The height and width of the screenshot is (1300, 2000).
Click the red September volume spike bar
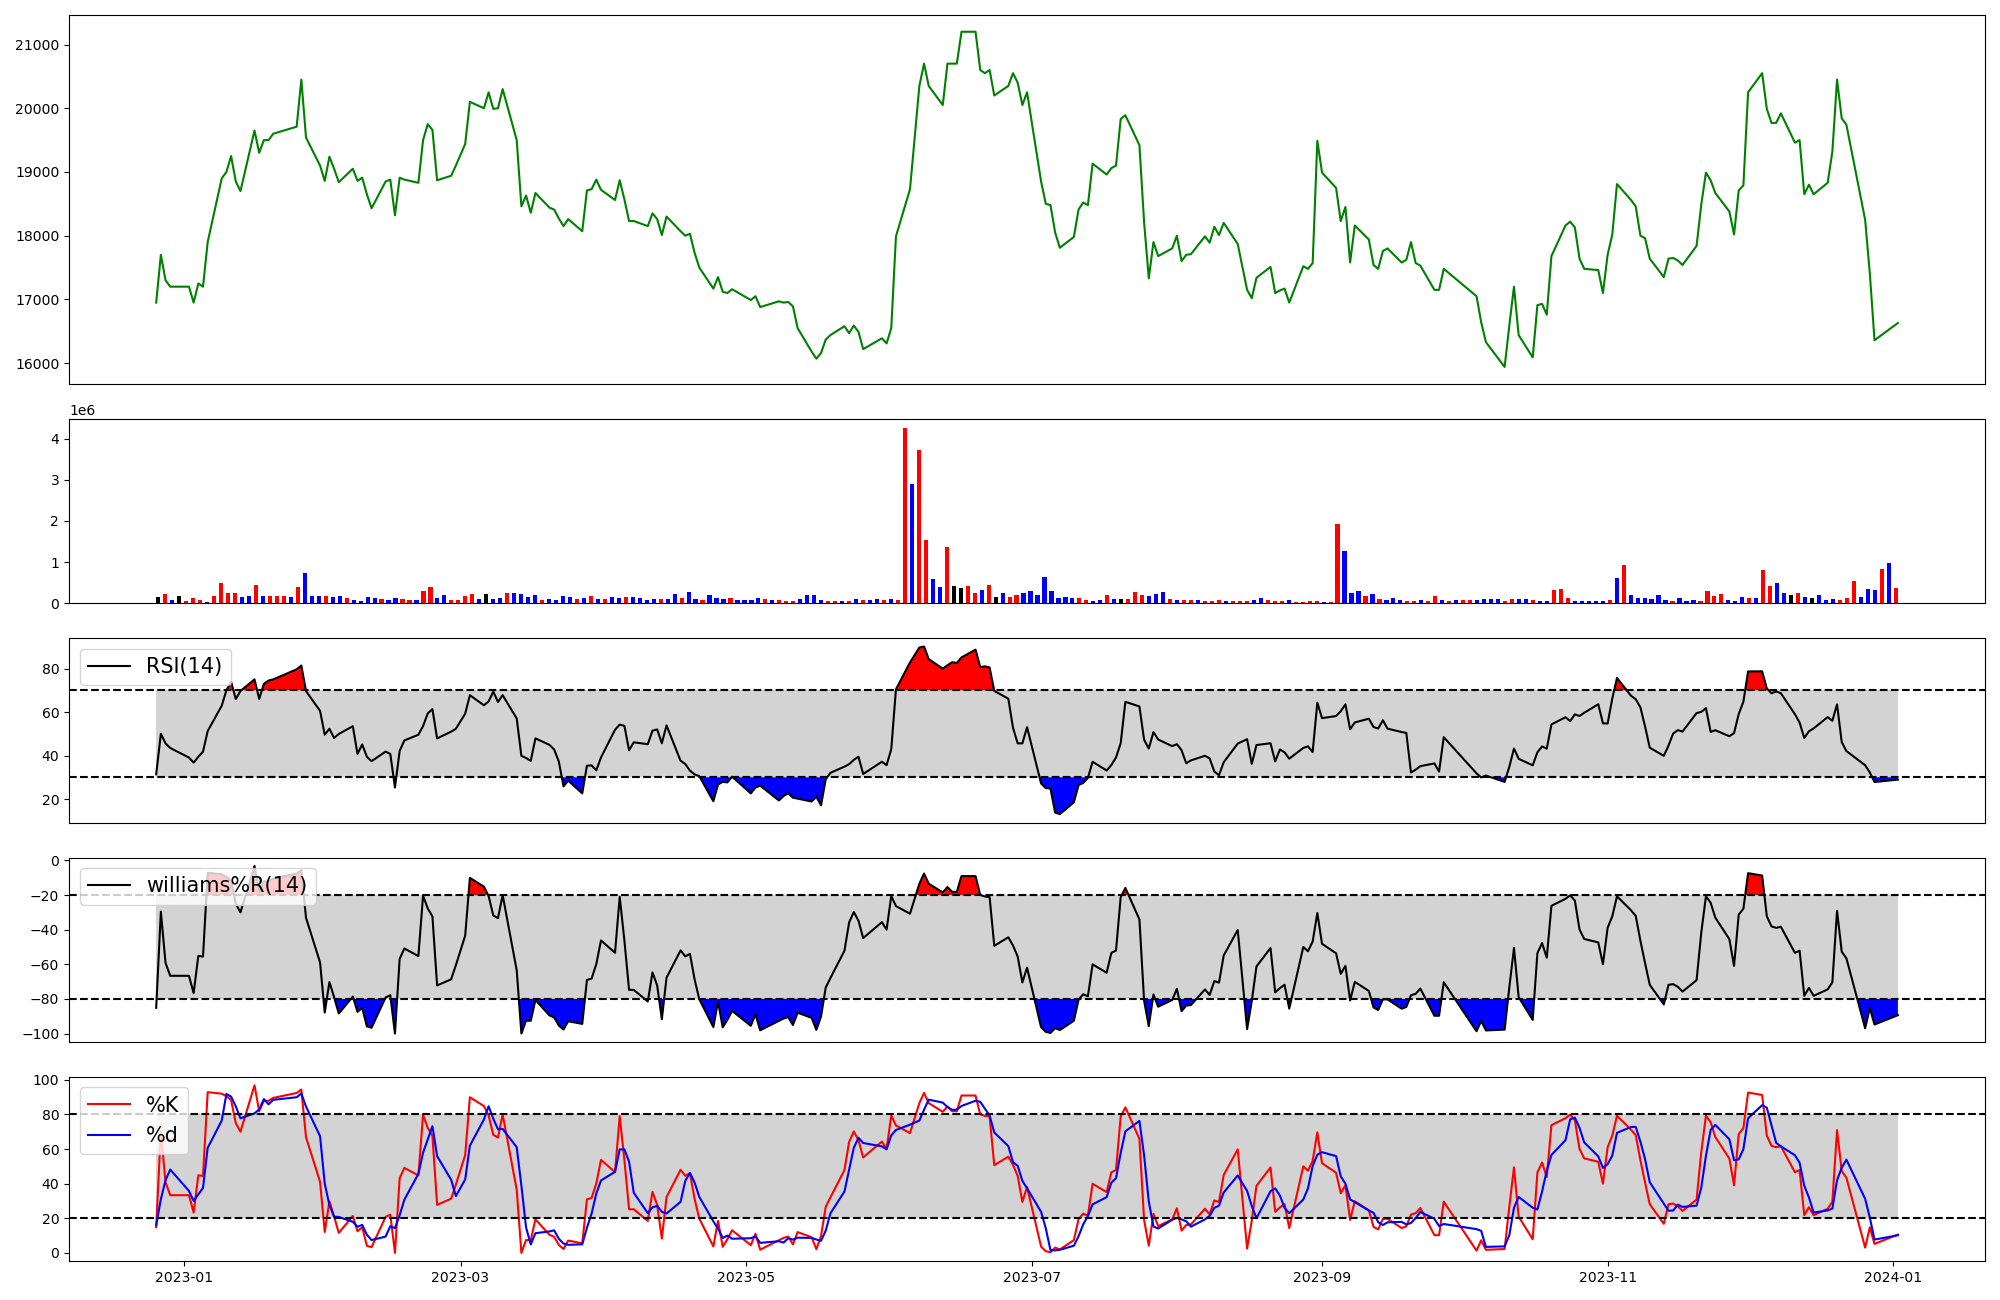click(1337, 564)
